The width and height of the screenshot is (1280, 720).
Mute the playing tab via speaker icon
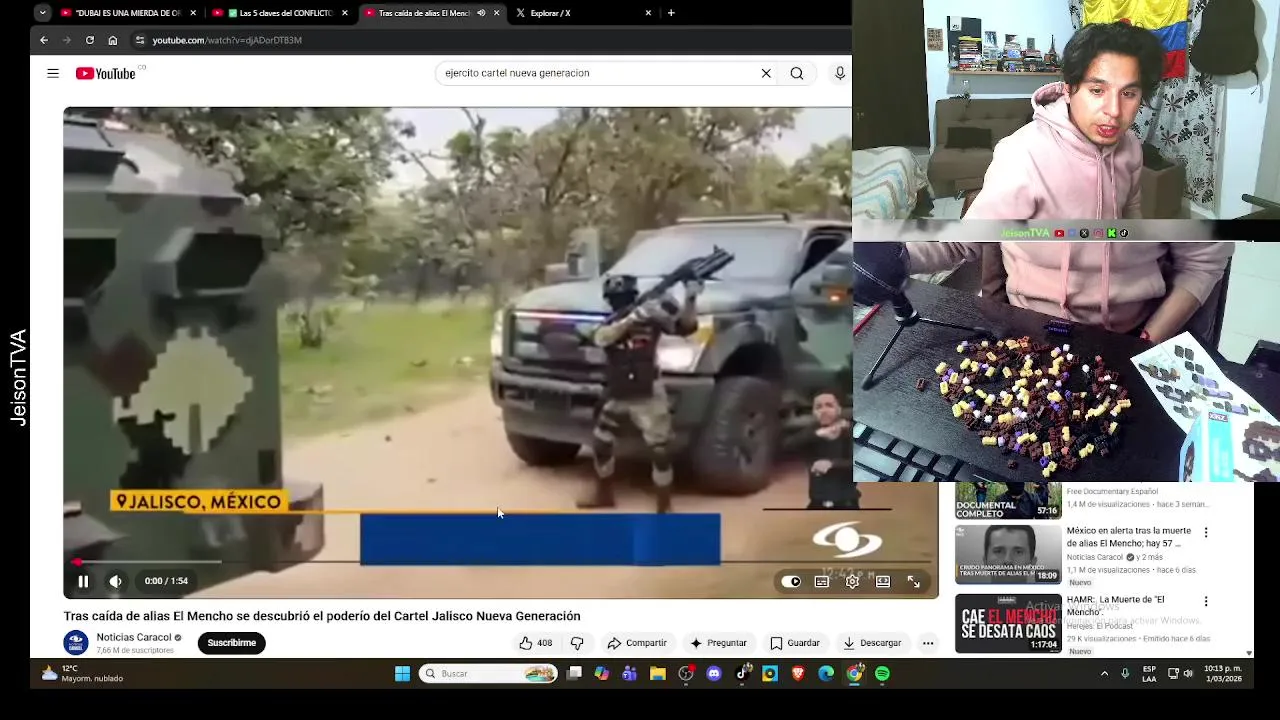pyautogui.click(x=481, y=13)
